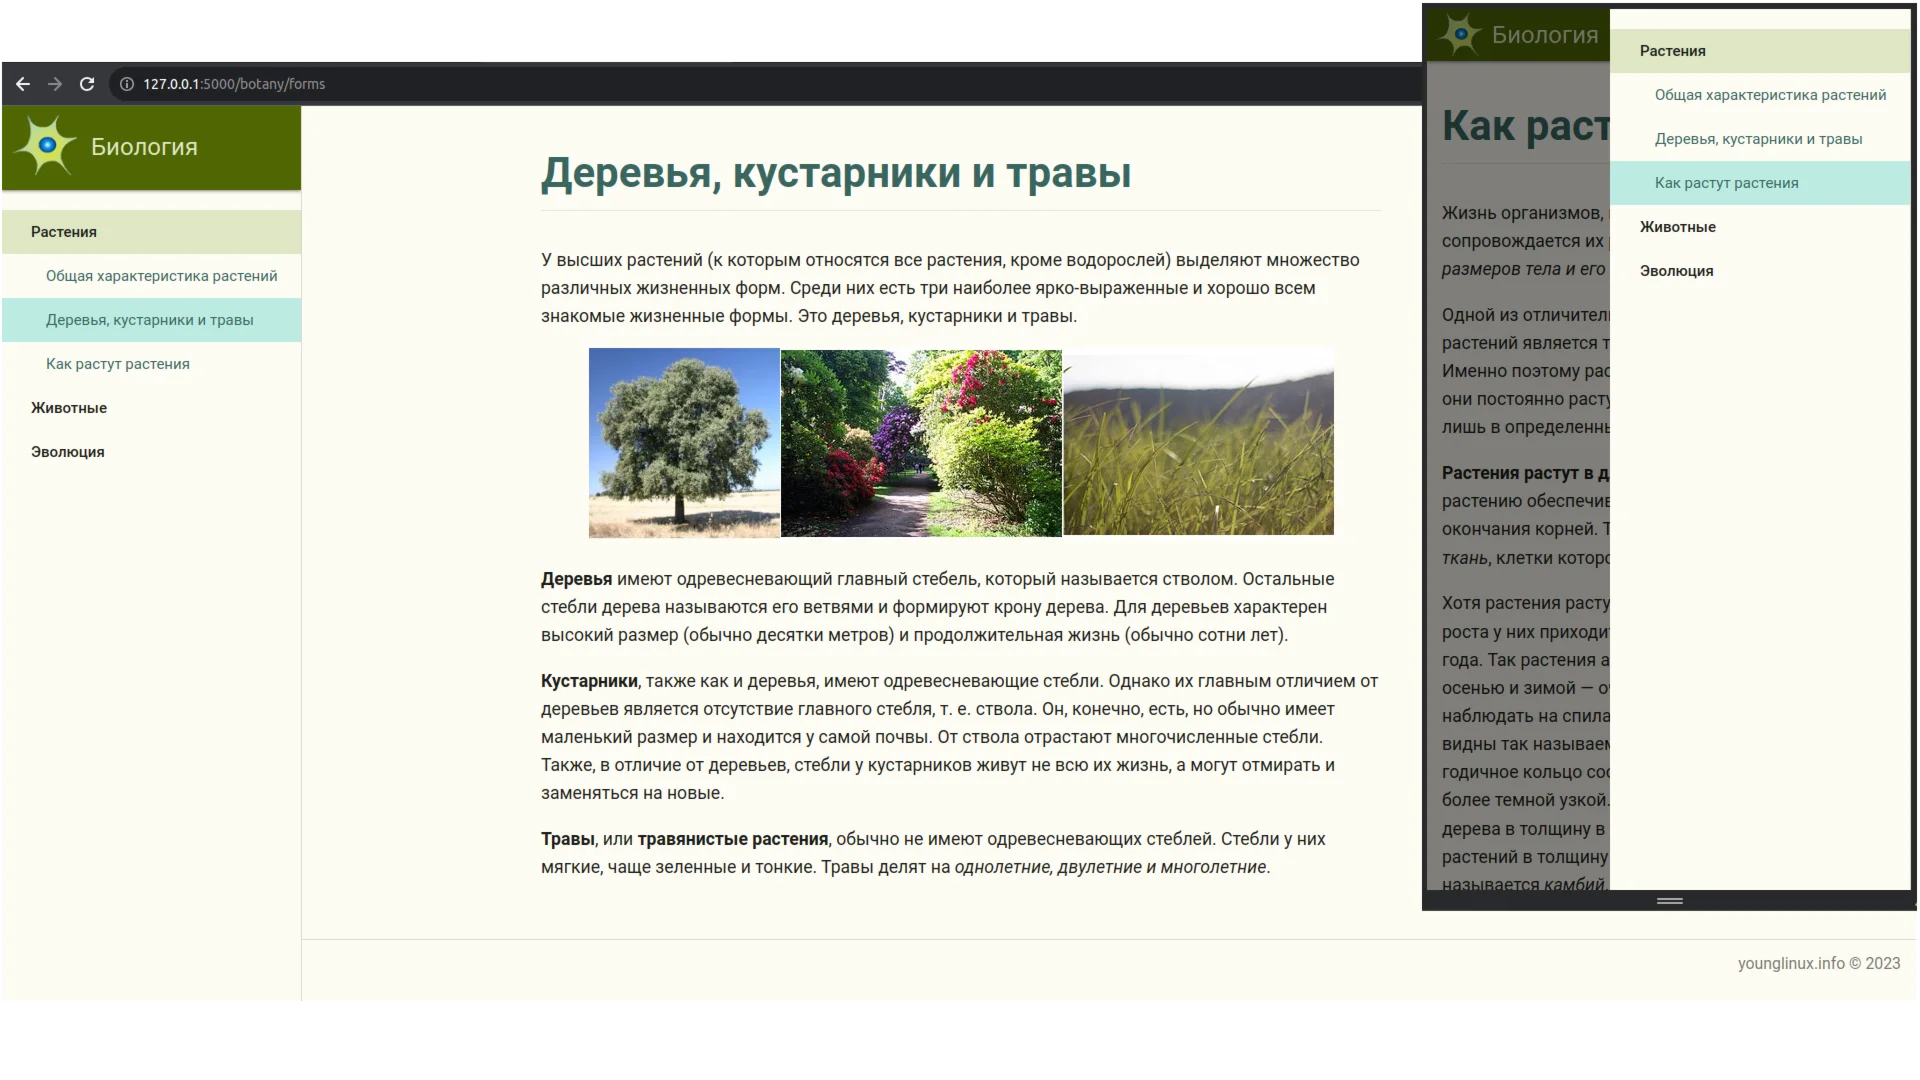This screenshot has height=1080, width=1920.
Task: Collapse the 'Растения' section in sidebar
Action: pyautogui.click(x=63, y=231)
